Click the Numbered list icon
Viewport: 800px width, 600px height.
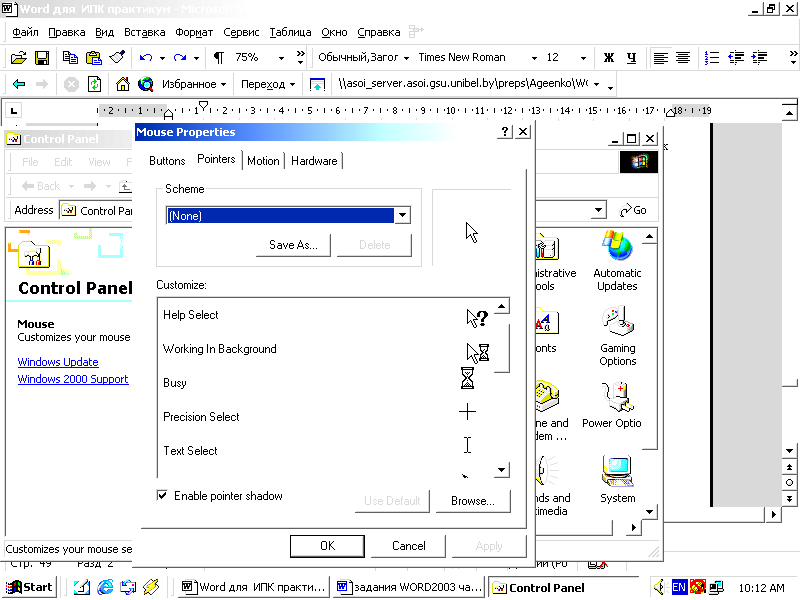pyautogui.click(x=712, y=58)
